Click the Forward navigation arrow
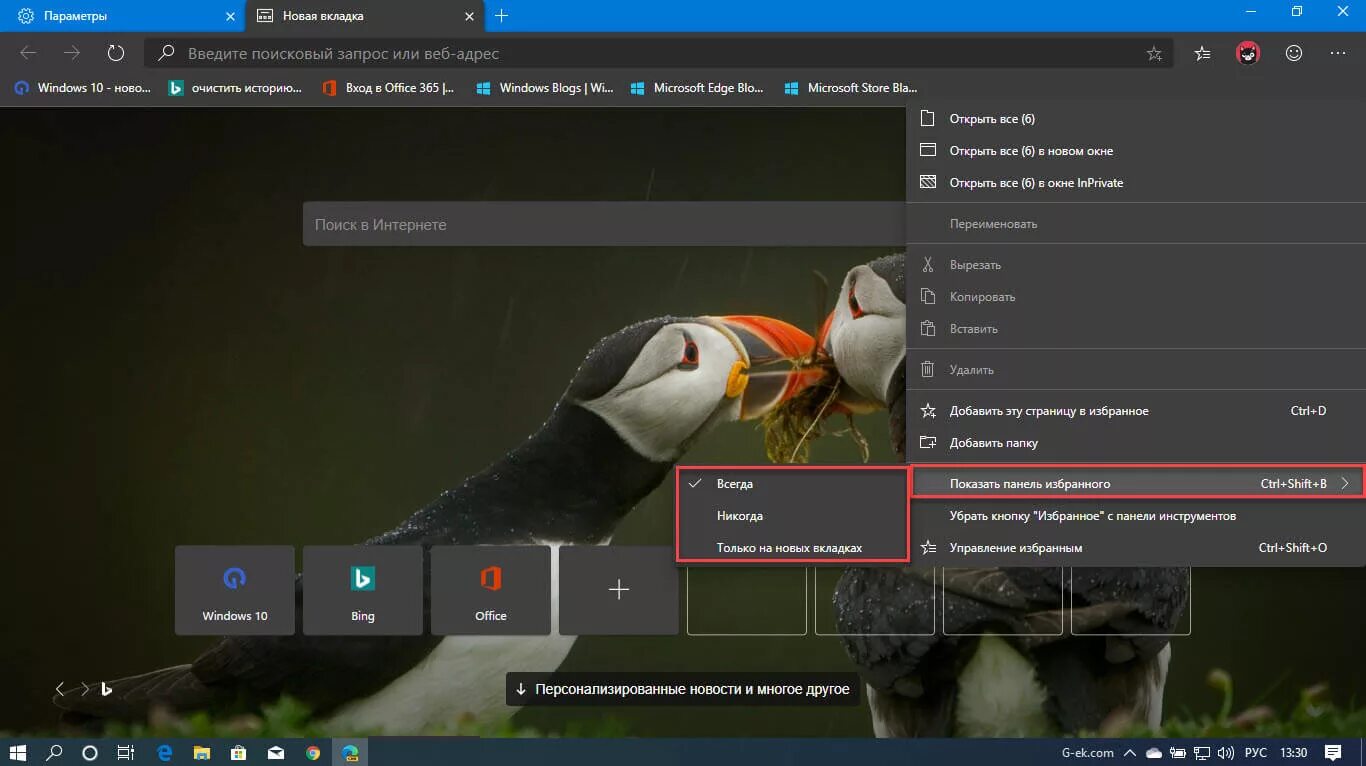 pos(72,53)
